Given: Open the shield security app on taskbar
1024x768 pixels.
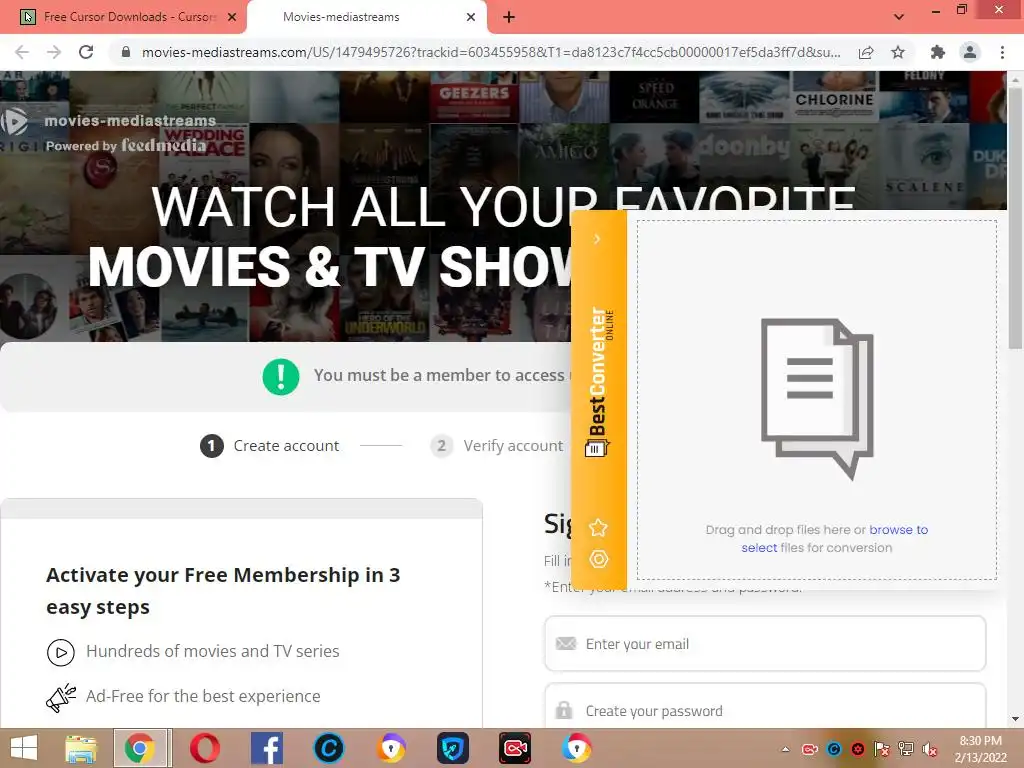Looking at the screenshot, I should pos(453,748).
